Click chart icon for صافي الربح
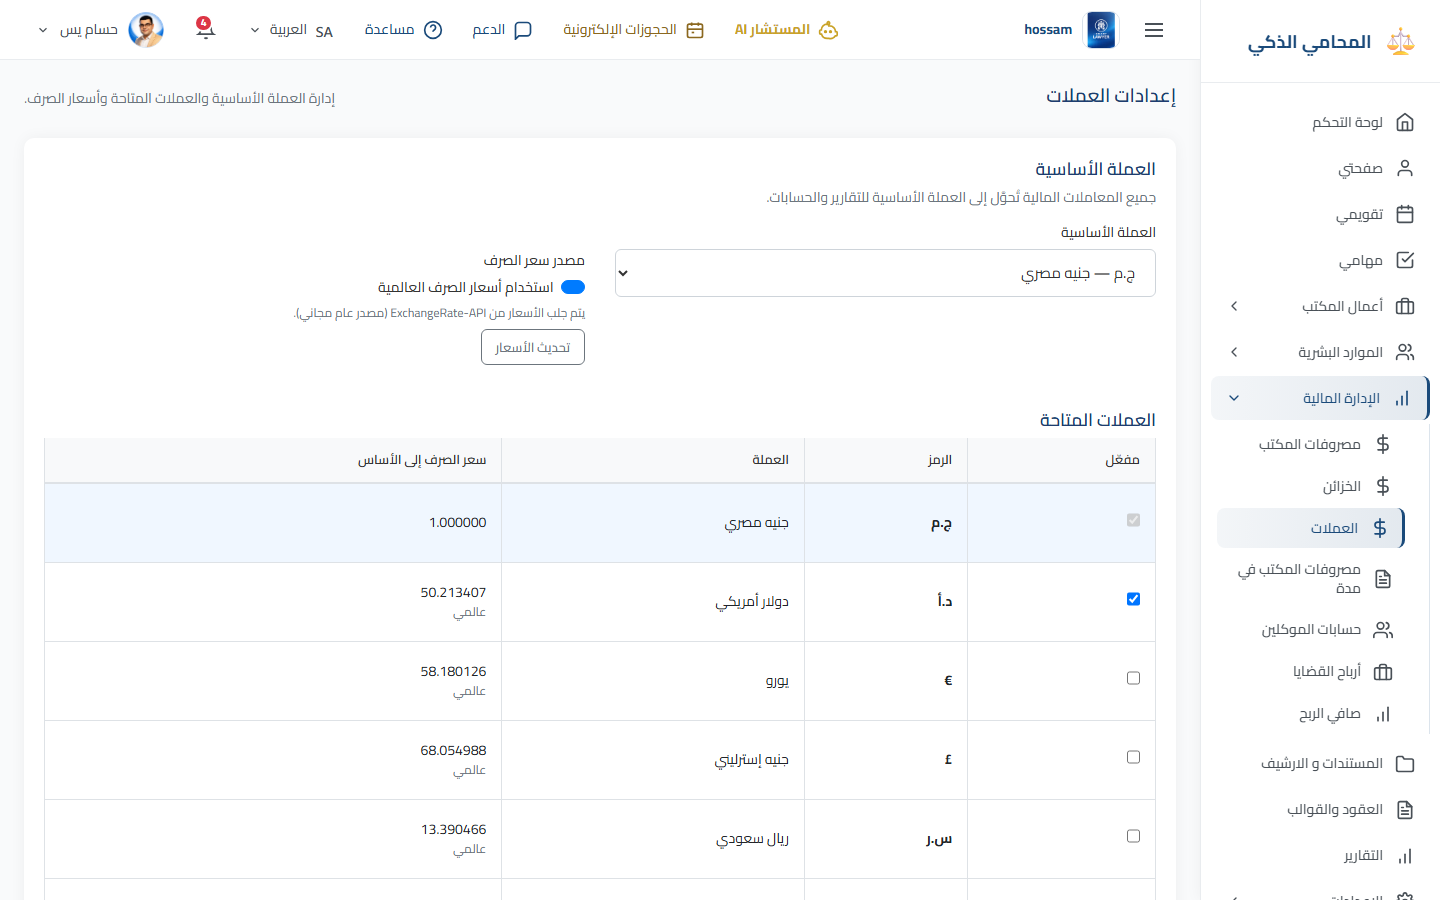The width and height of the screenshot is (1440, 900). pyautogui.click(x=1383, y=714)
